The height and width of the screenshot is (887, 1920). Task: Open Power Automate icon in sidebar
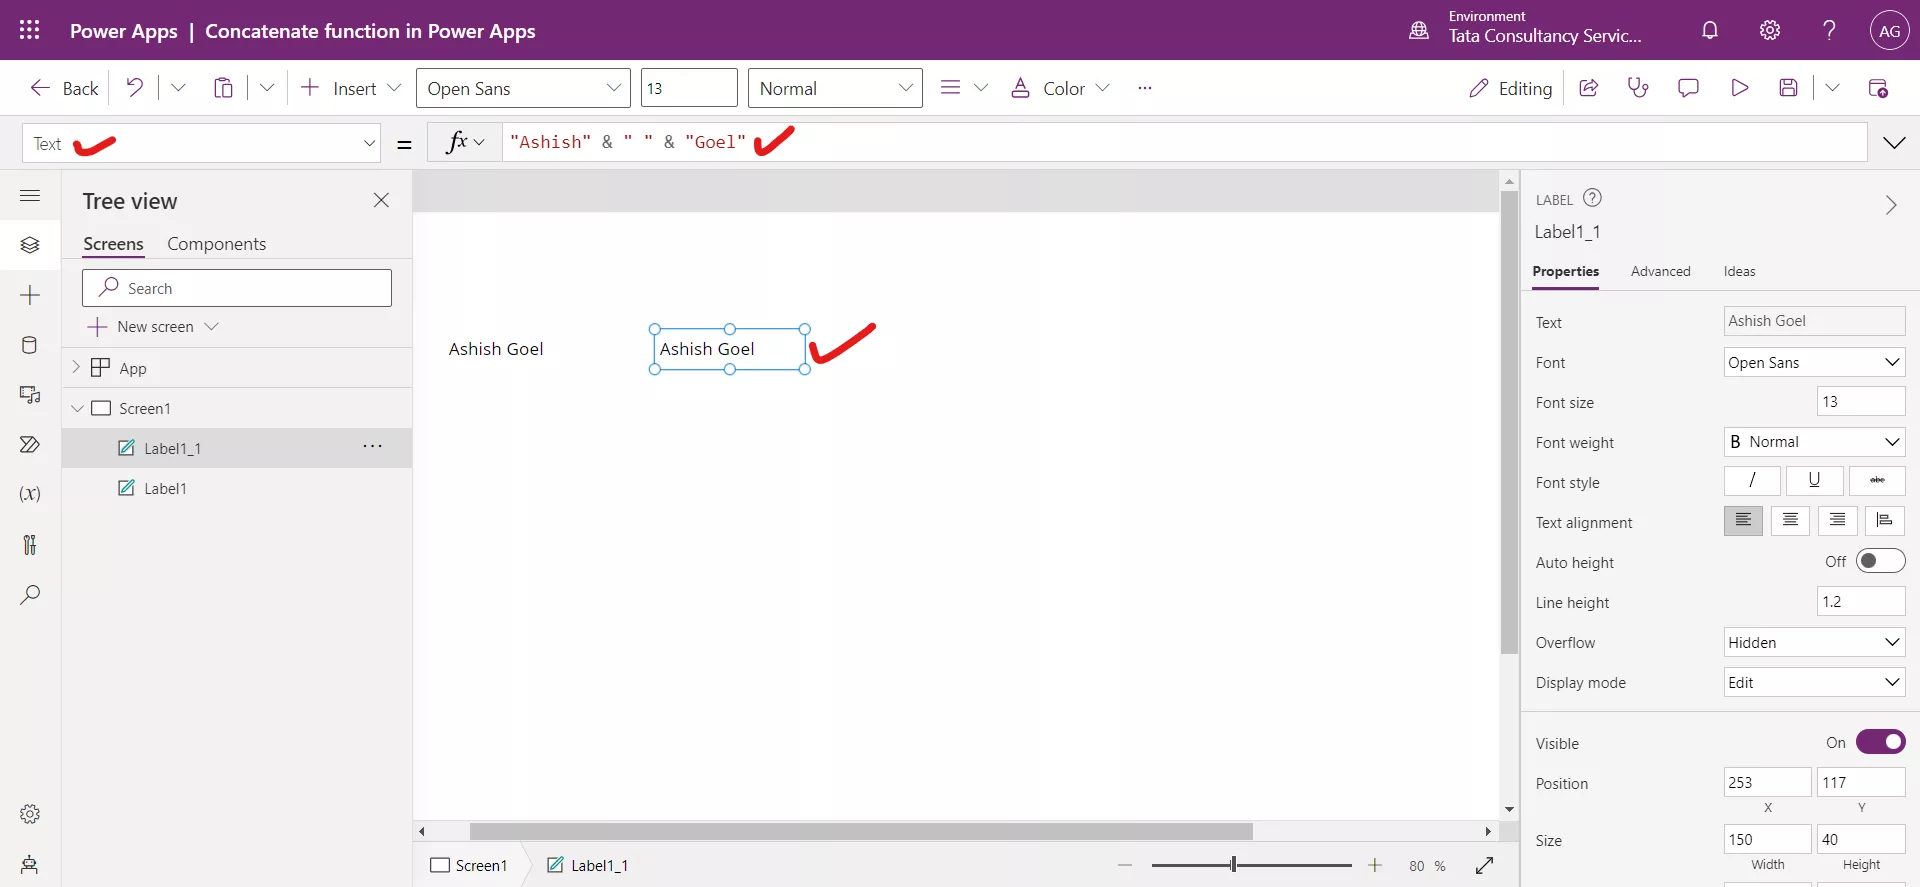coord(30,445)
